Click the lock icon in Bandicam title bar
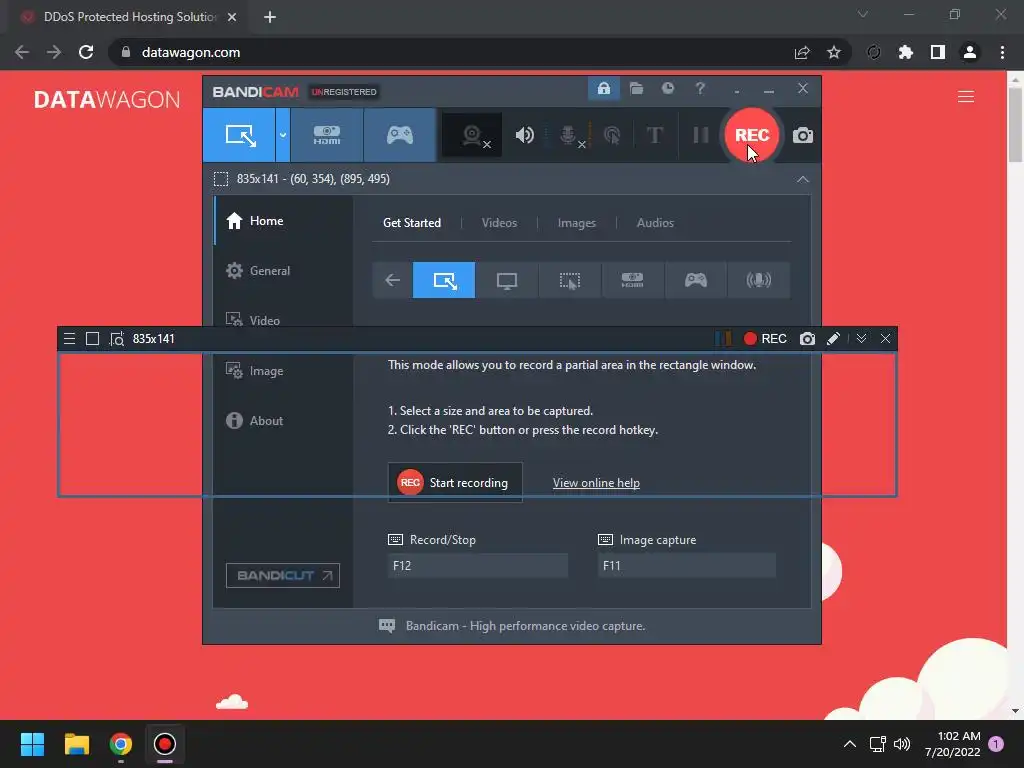The image size is (1024, 768). point(603,88)
